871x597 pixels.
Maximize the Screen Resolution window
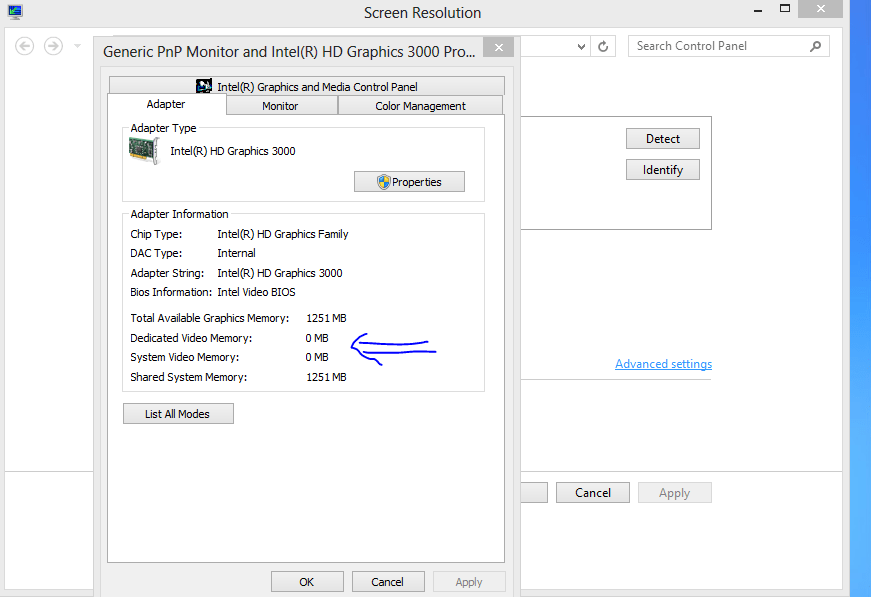784,9
